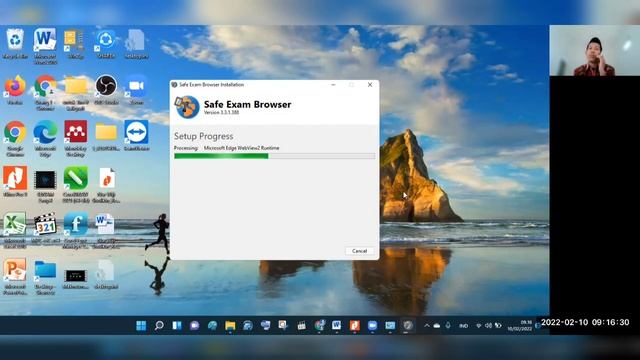The height and width of the screenshot is (360, 640).
Task: Click the OneDrive cloud tray icon
Action: tap(437, 325)
